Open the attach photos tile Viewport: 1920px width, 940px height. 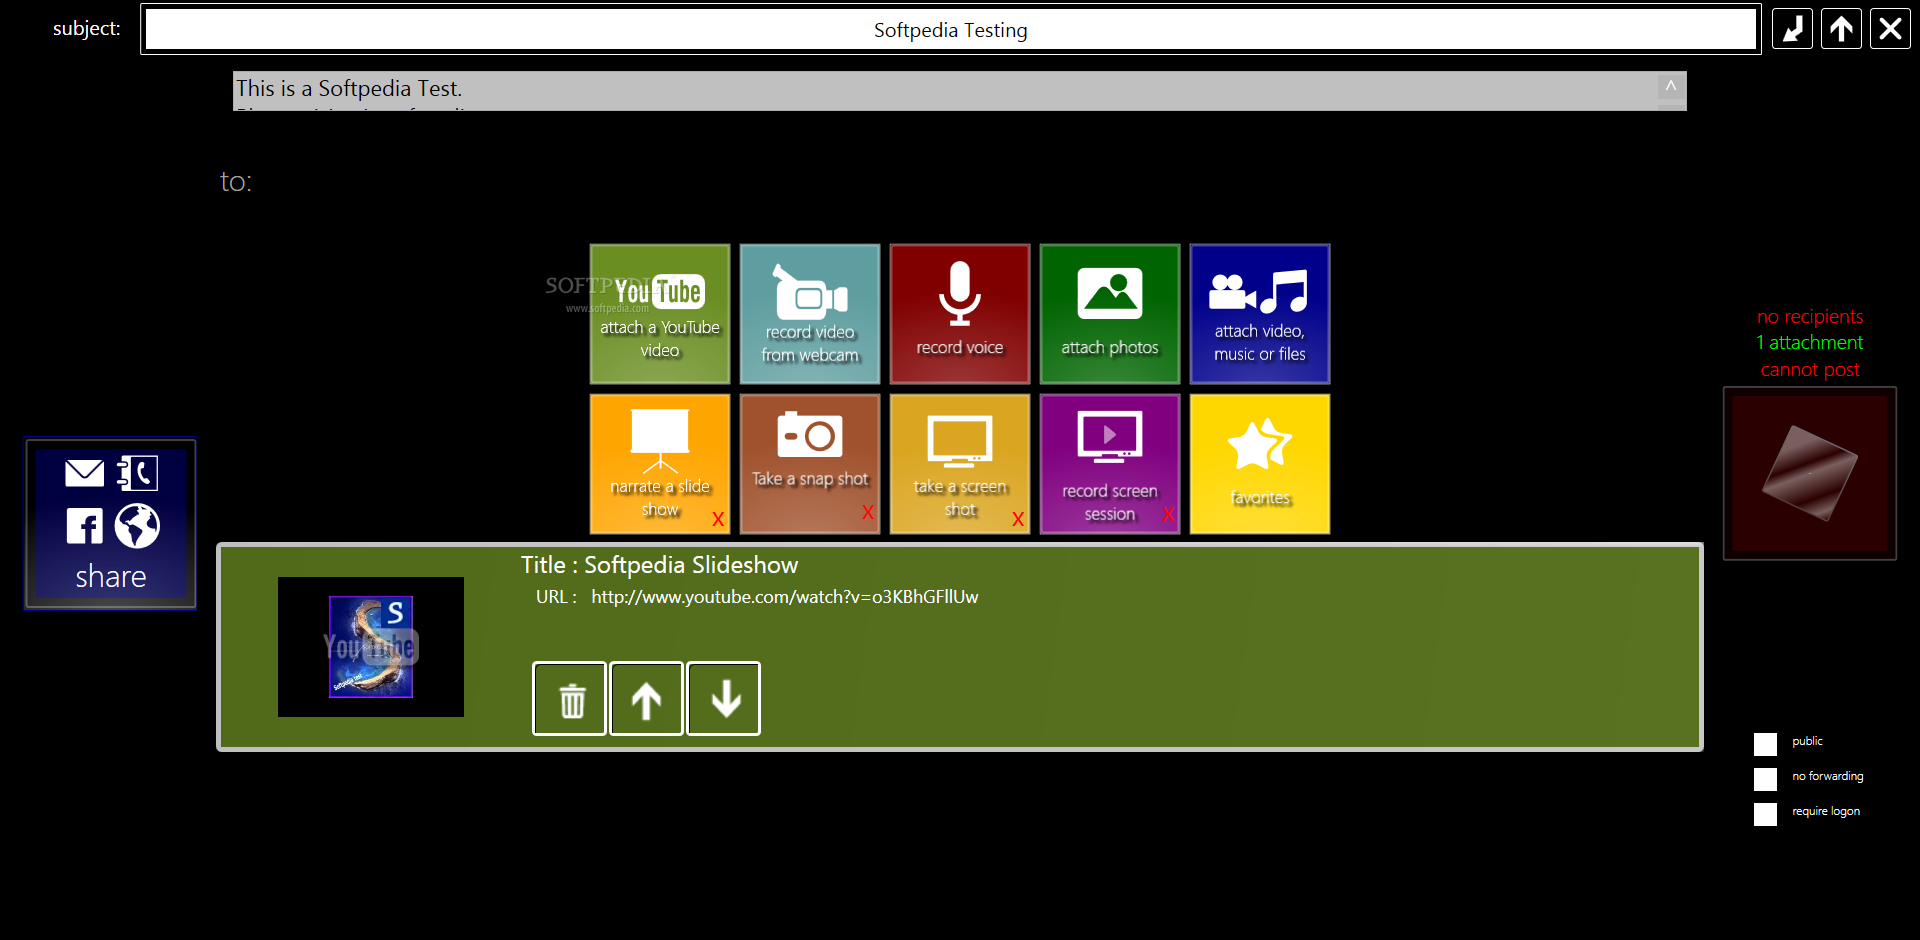pyautogui.click(x=1110, y=314)
